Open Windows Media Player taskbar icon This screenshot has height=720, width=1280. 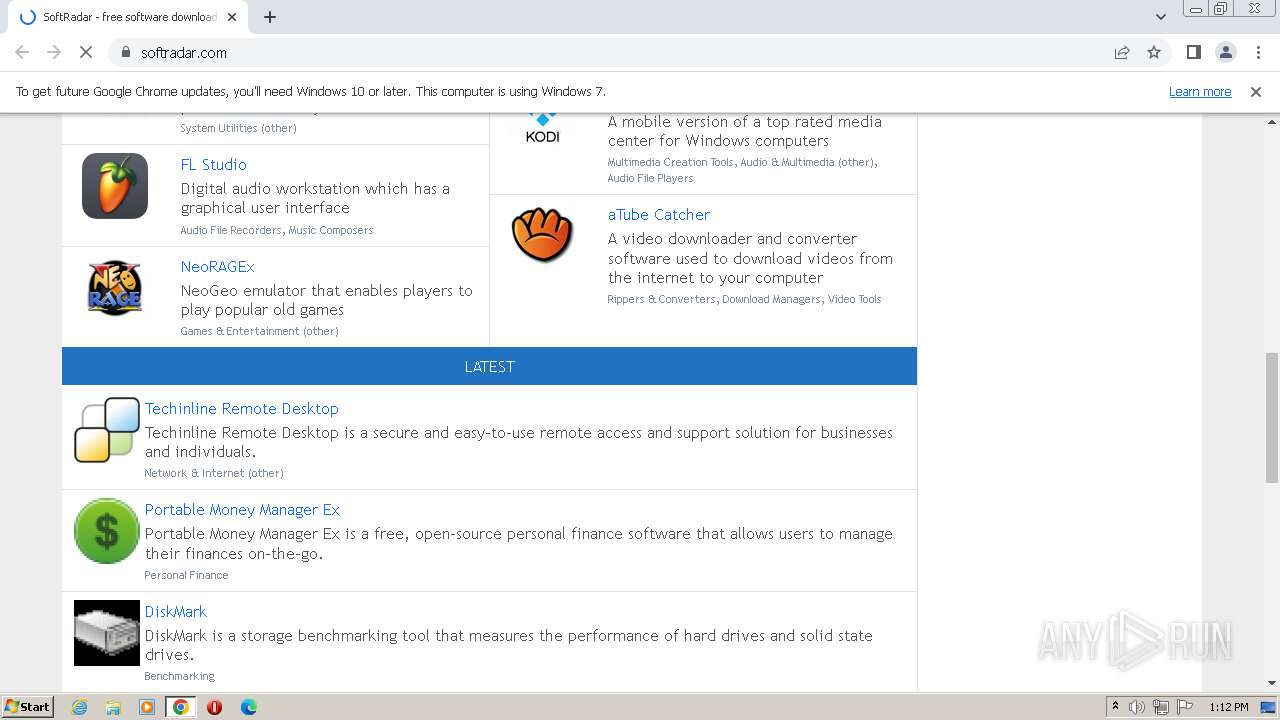pos(147,707)
